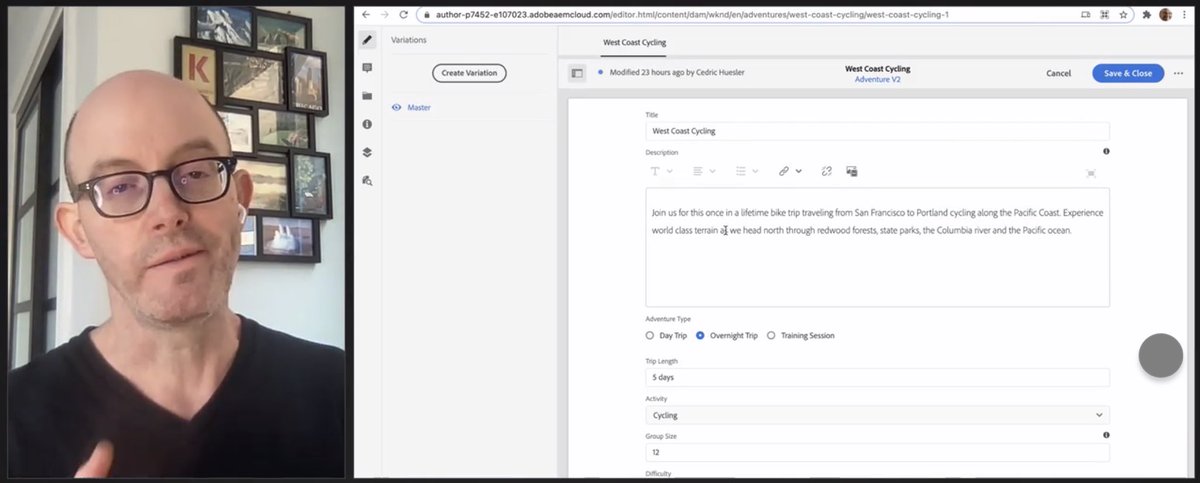This screenshot has height=483, width=1200.
Task: Open the Activity dropdown showing Cycling
Action: 877,415
